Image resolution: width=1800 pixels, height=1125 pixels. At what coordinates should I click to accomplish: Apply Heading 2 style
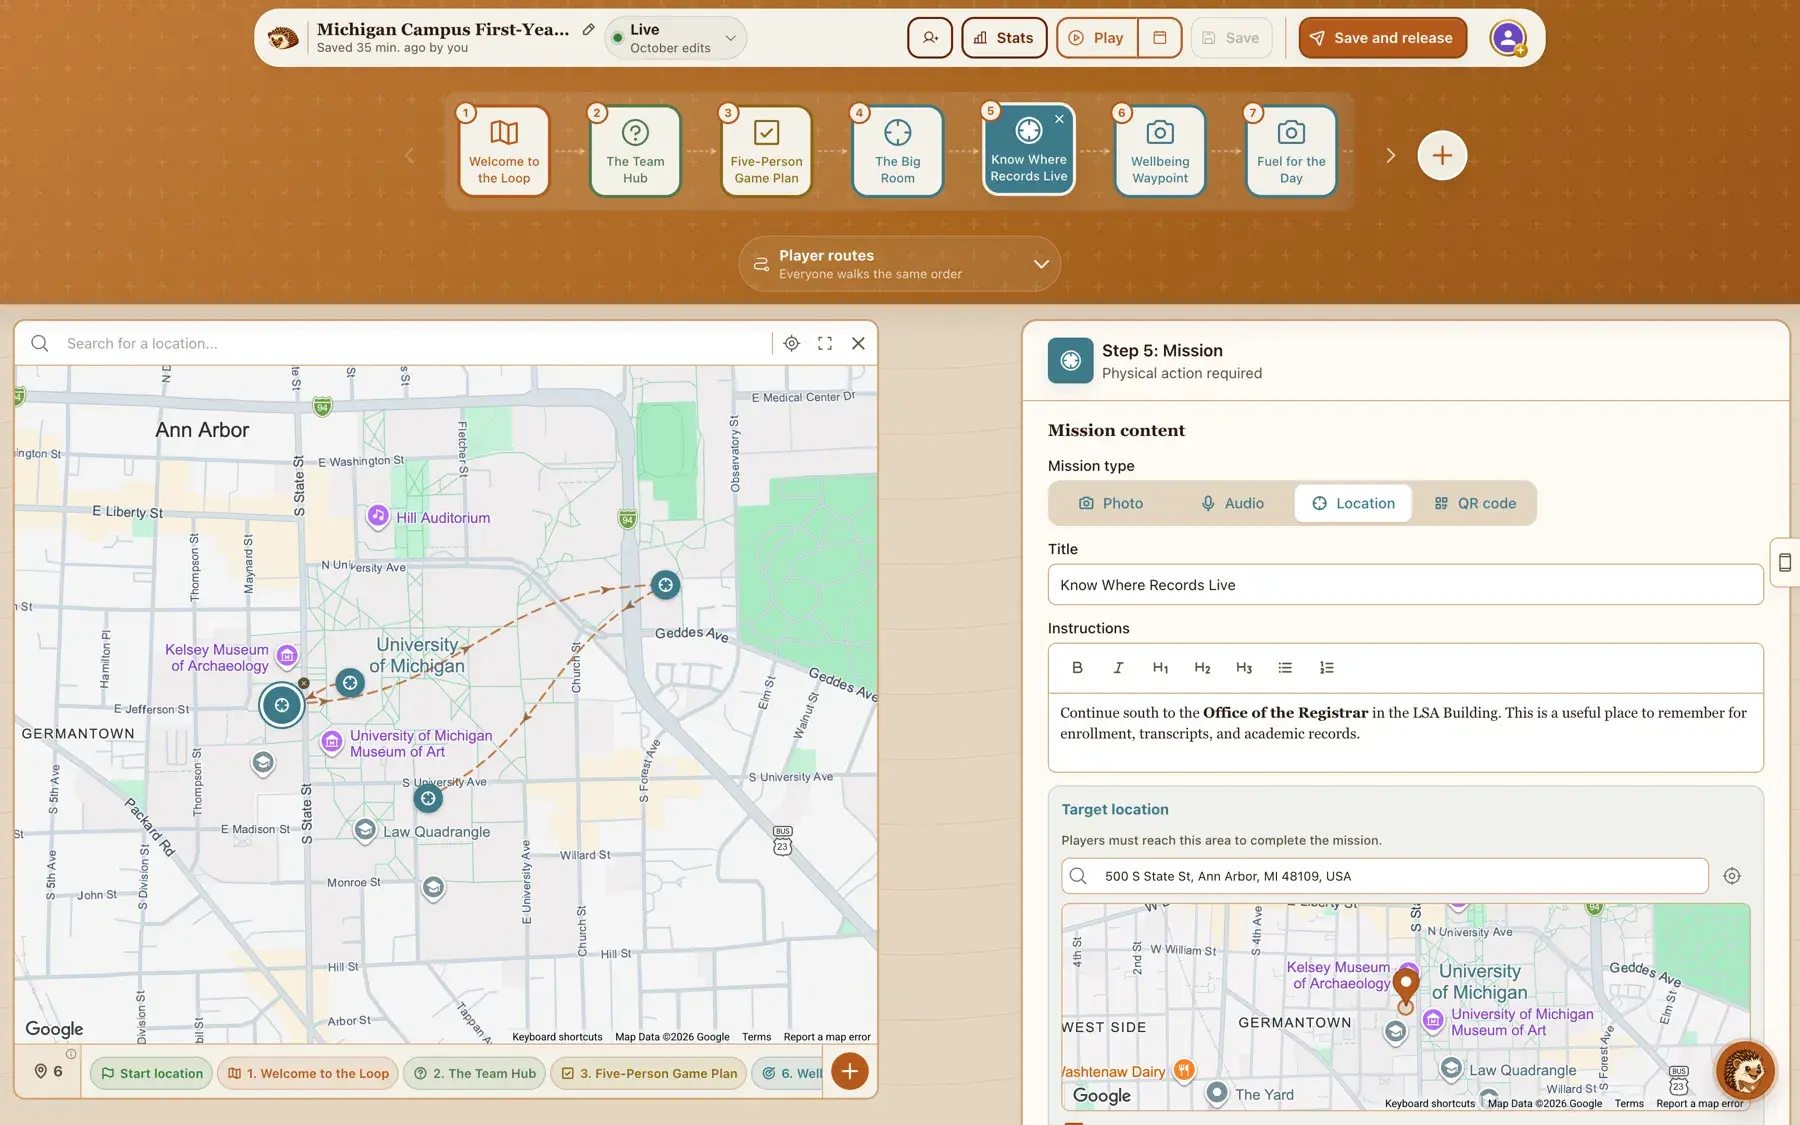pos(1202,668)
